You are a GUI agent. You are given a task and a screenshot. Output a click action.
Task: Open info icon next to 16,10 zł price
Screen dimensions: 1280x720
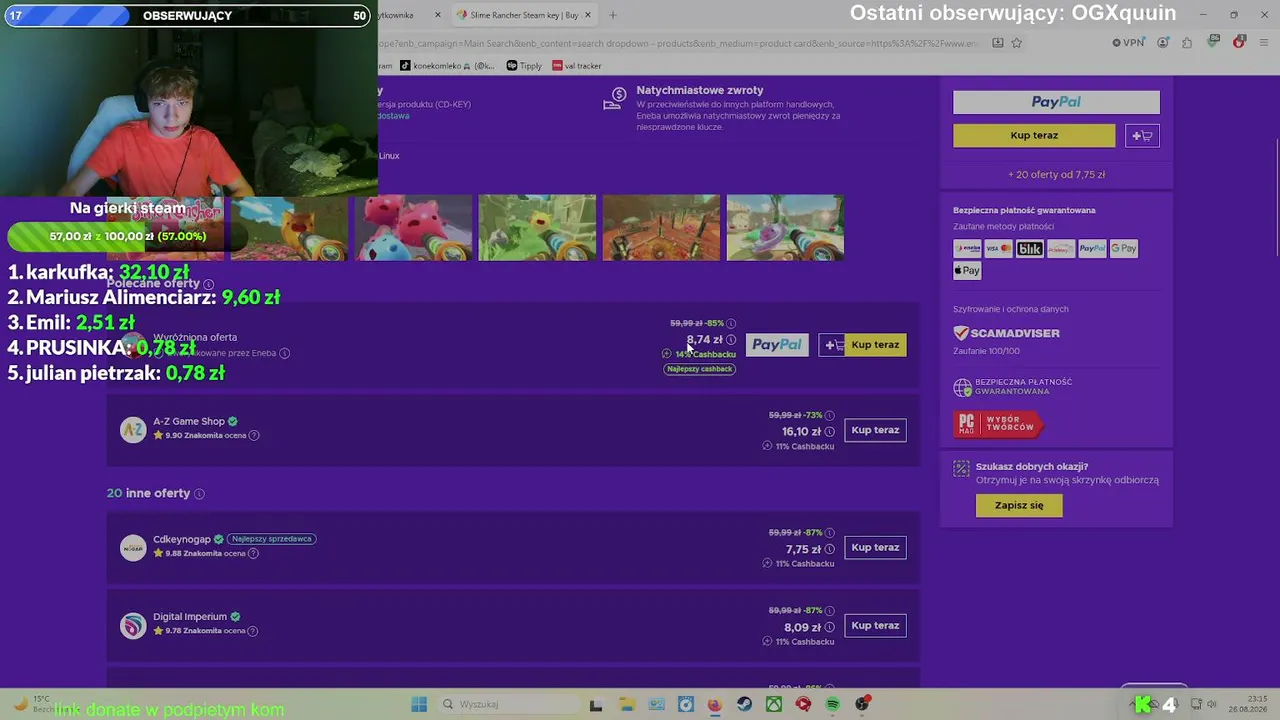(x=829, y=432)
